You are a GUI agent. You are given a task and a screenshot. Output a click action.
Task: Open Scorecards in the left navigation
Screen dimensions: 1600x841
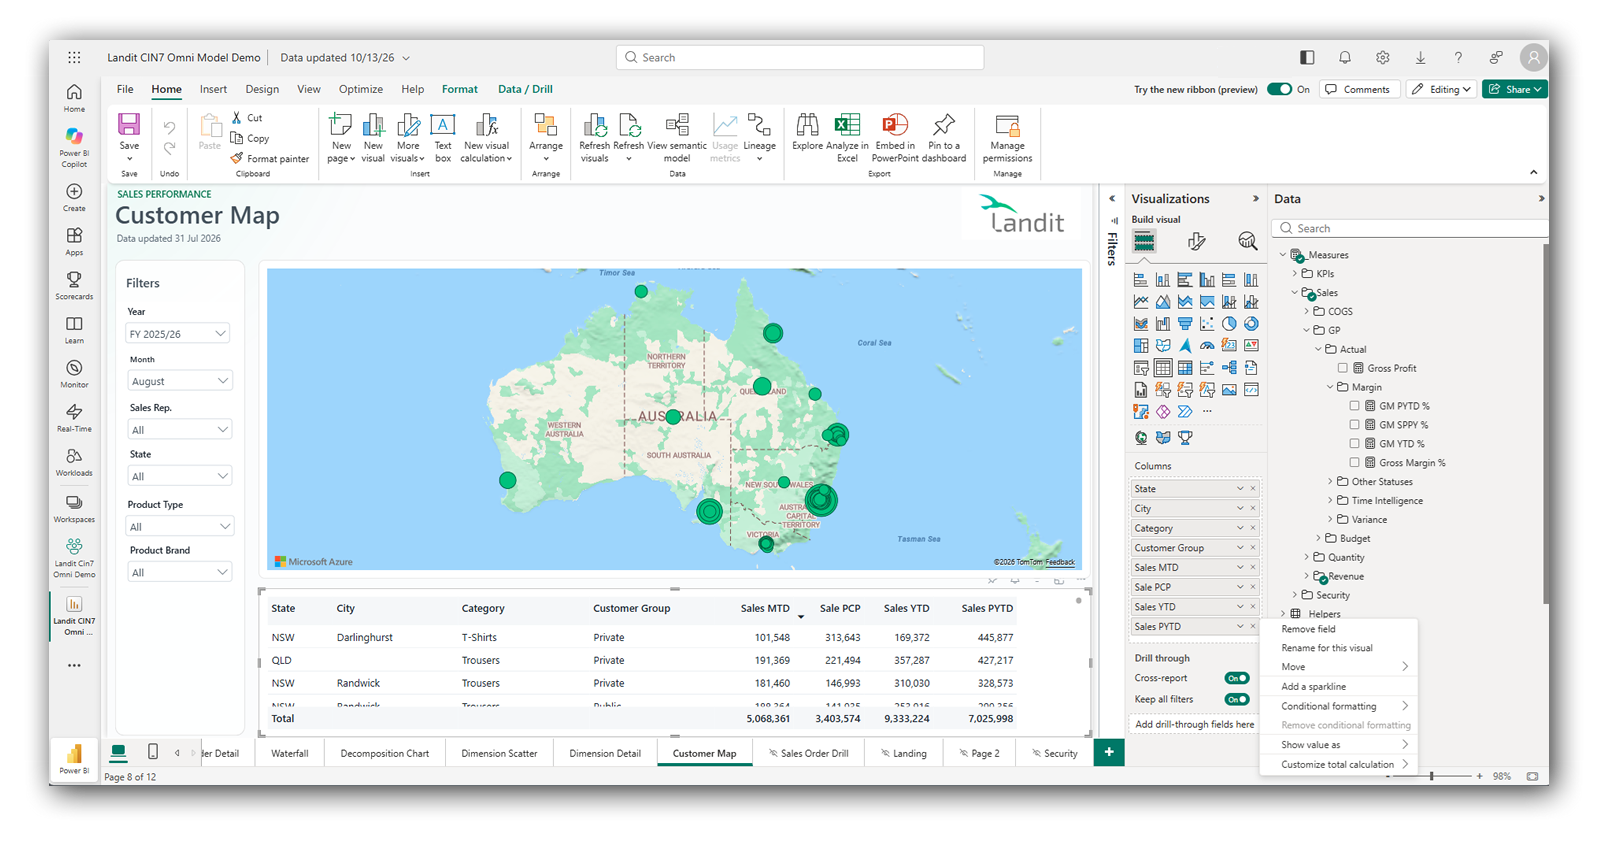(74, 286)
